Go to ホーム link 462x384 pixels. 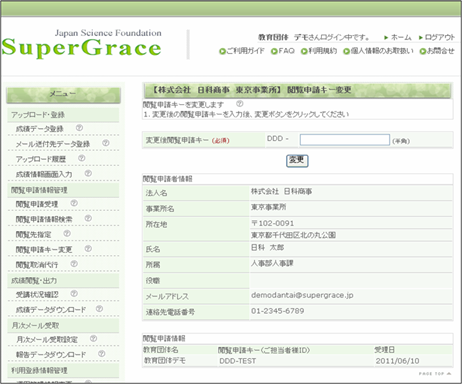pos(397,37)
